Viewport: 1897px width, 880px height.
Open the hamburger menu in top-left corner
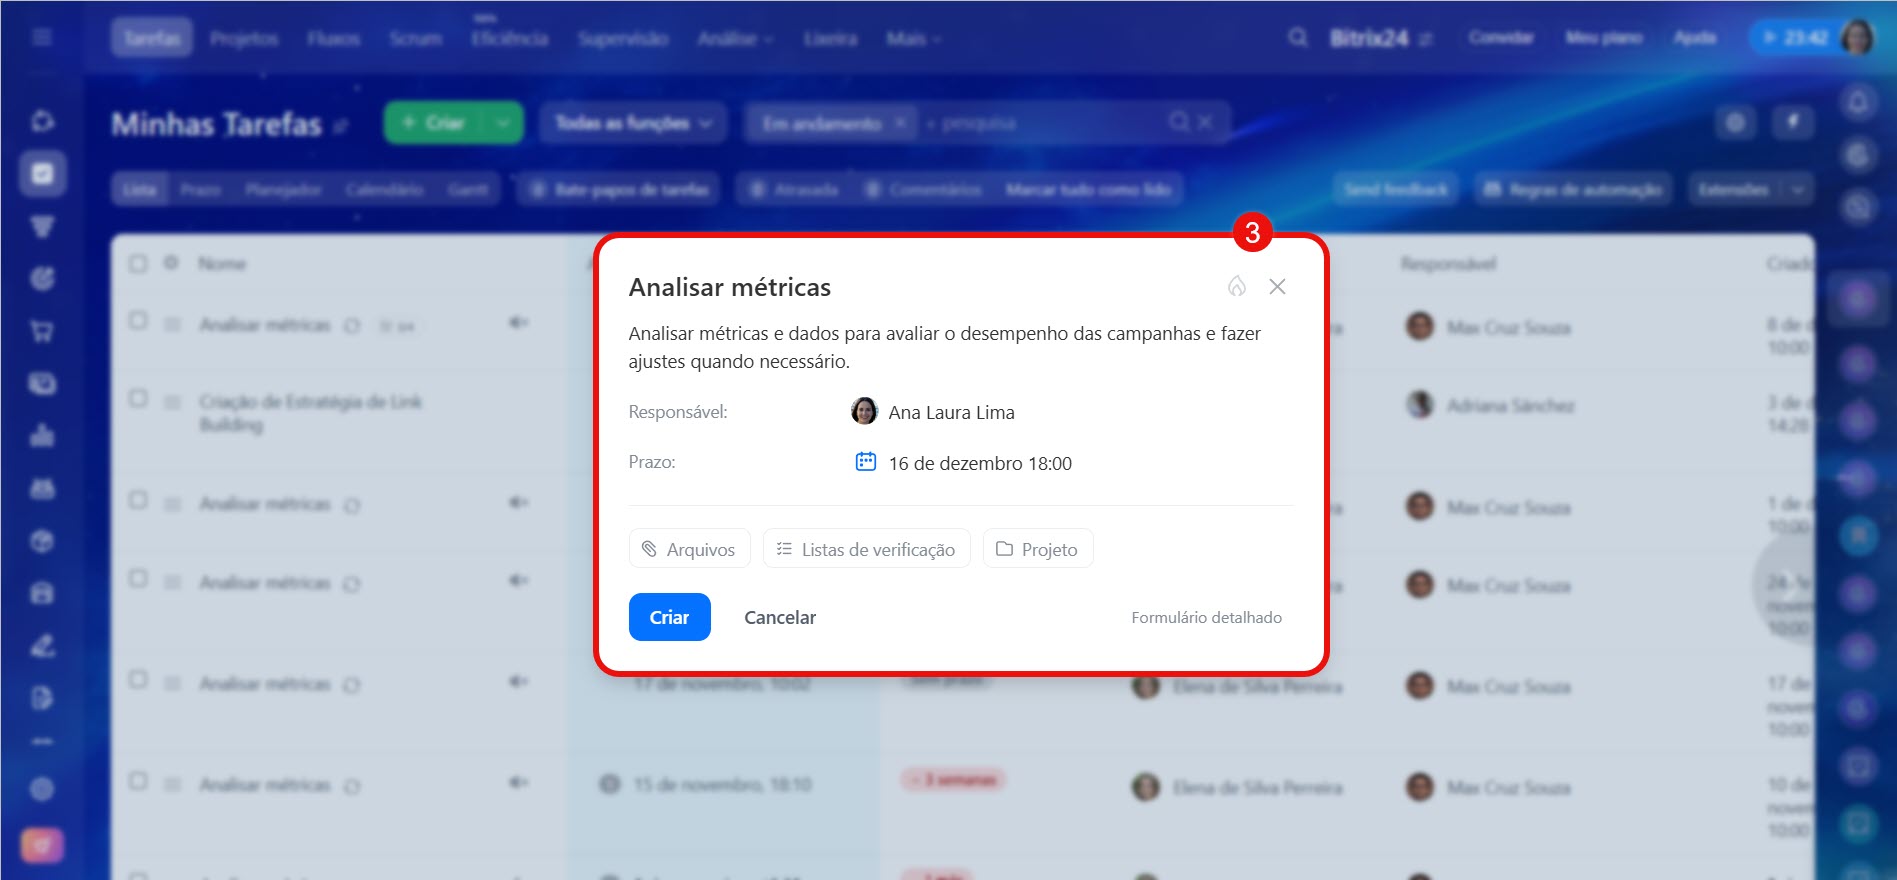pyautogui.click(x=42, y=38)
